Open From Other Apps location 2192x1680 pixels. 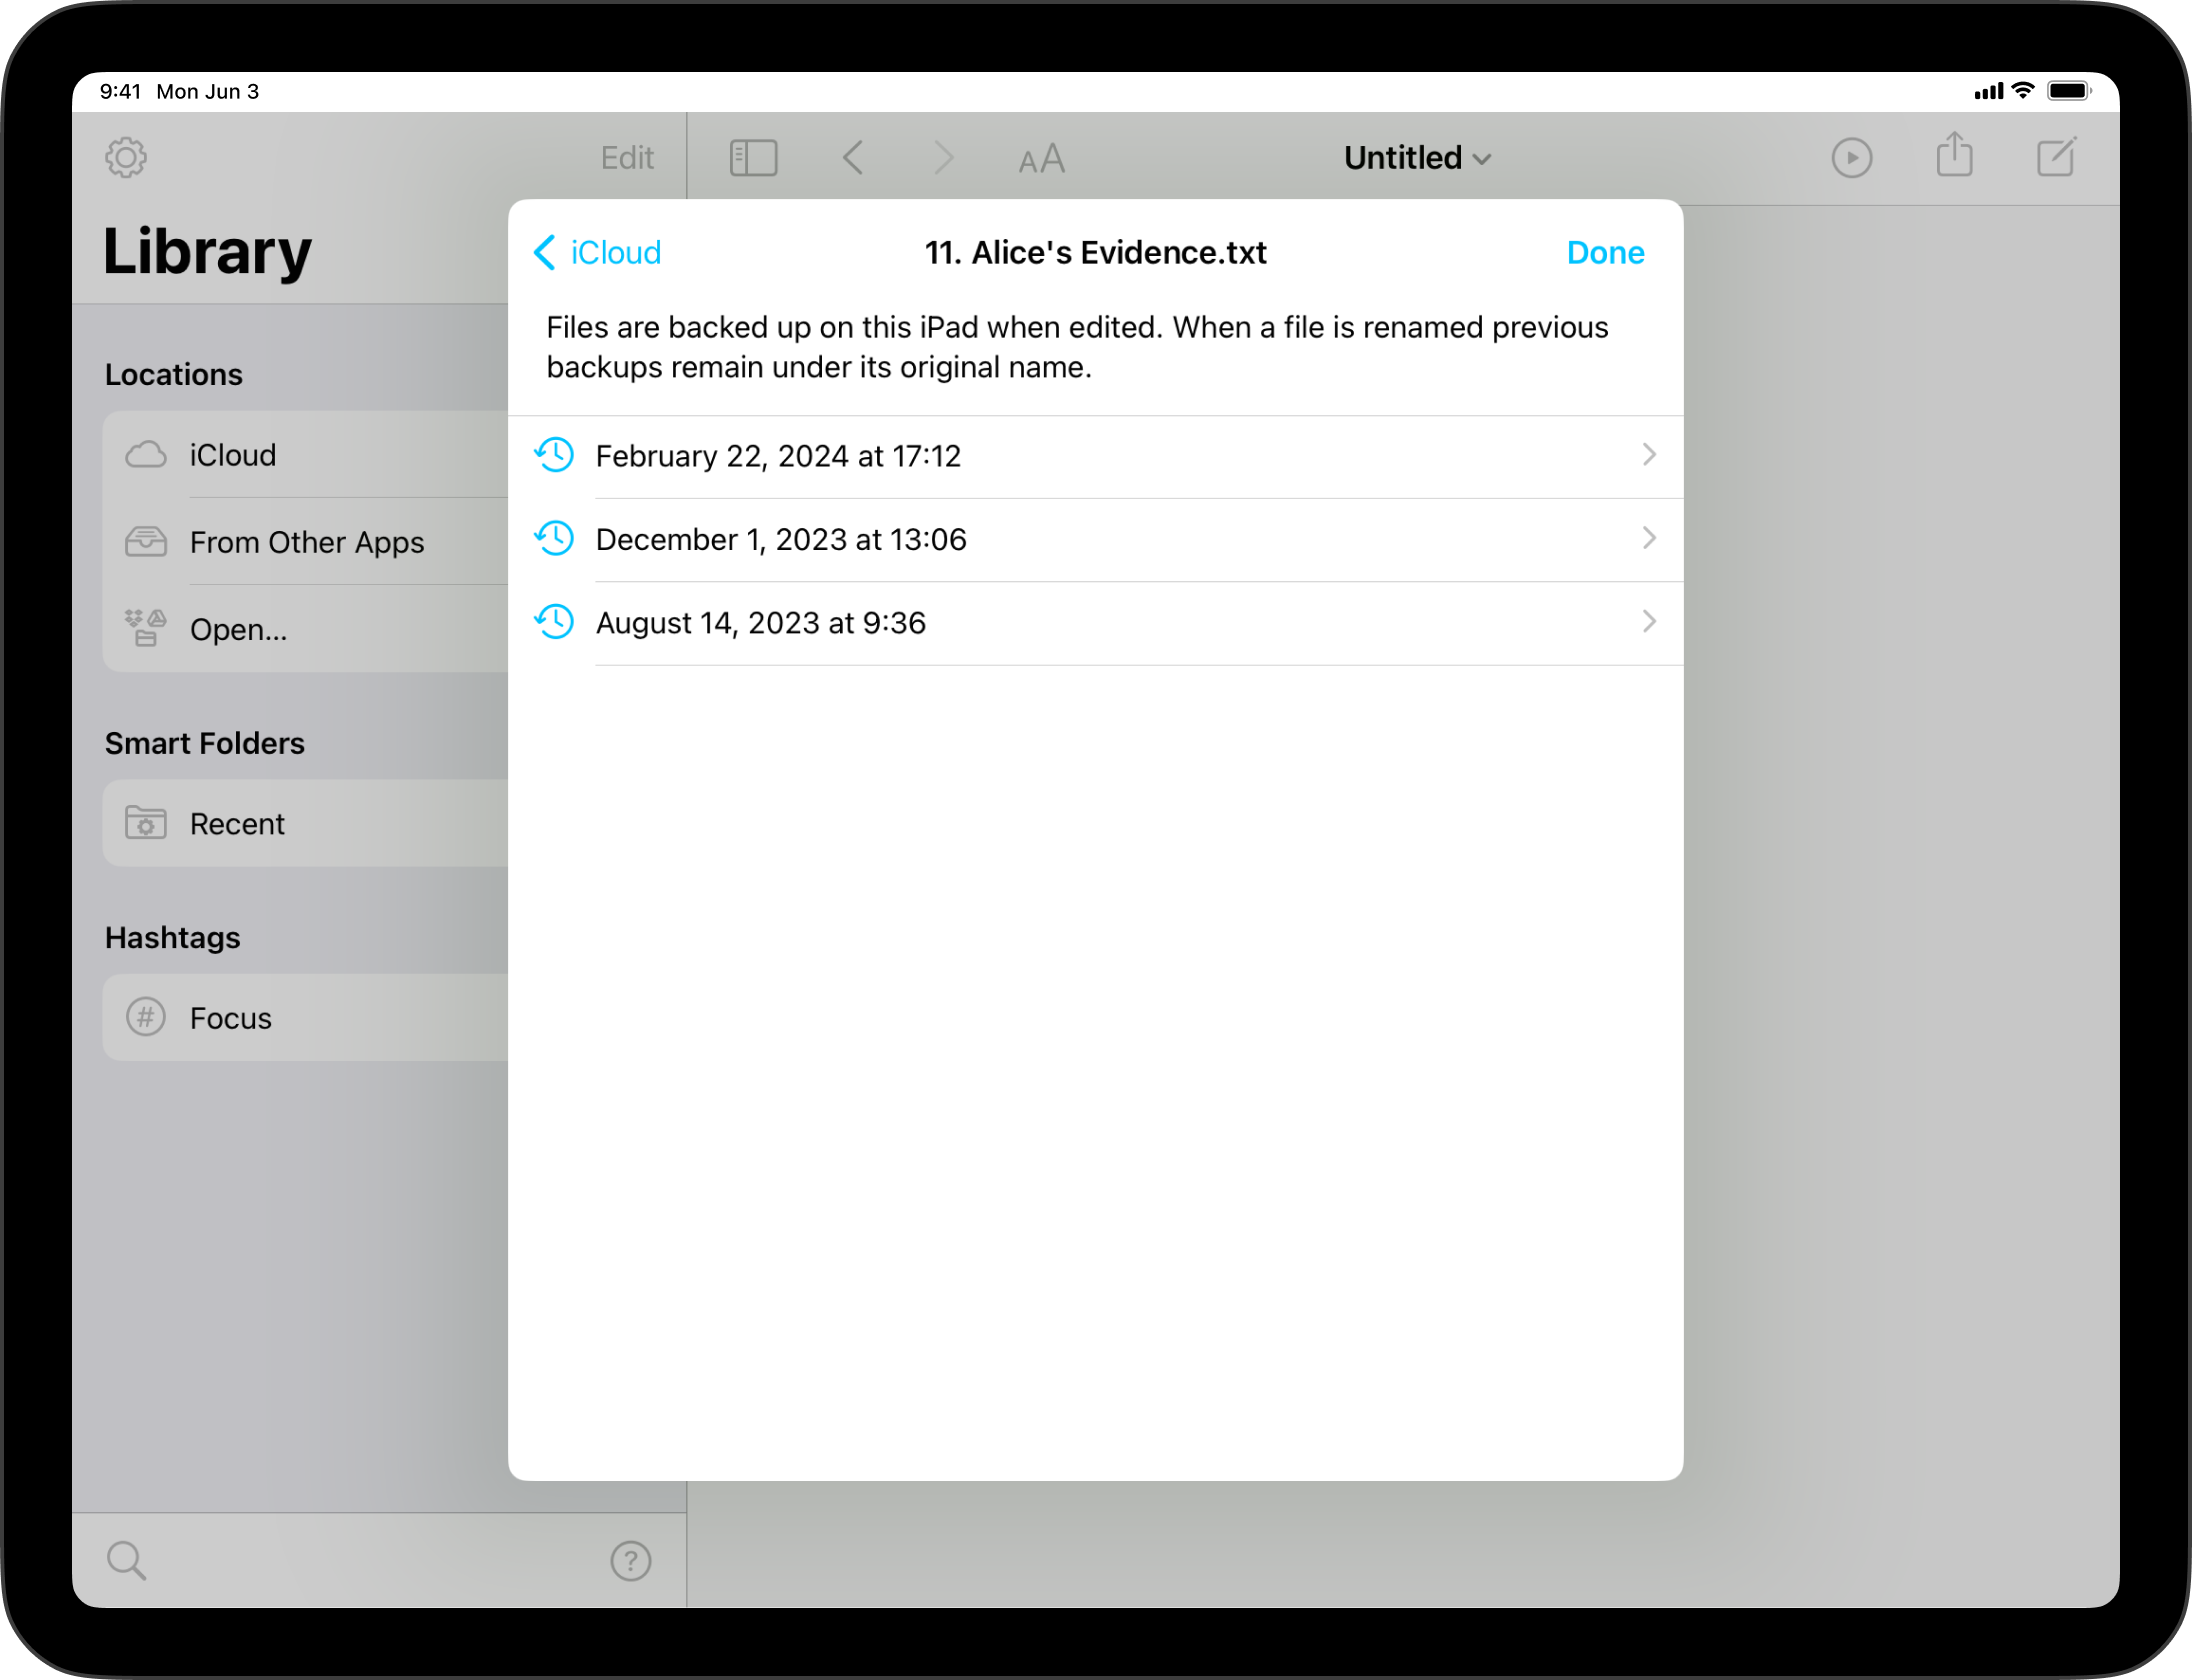click(x=306, y=542)
